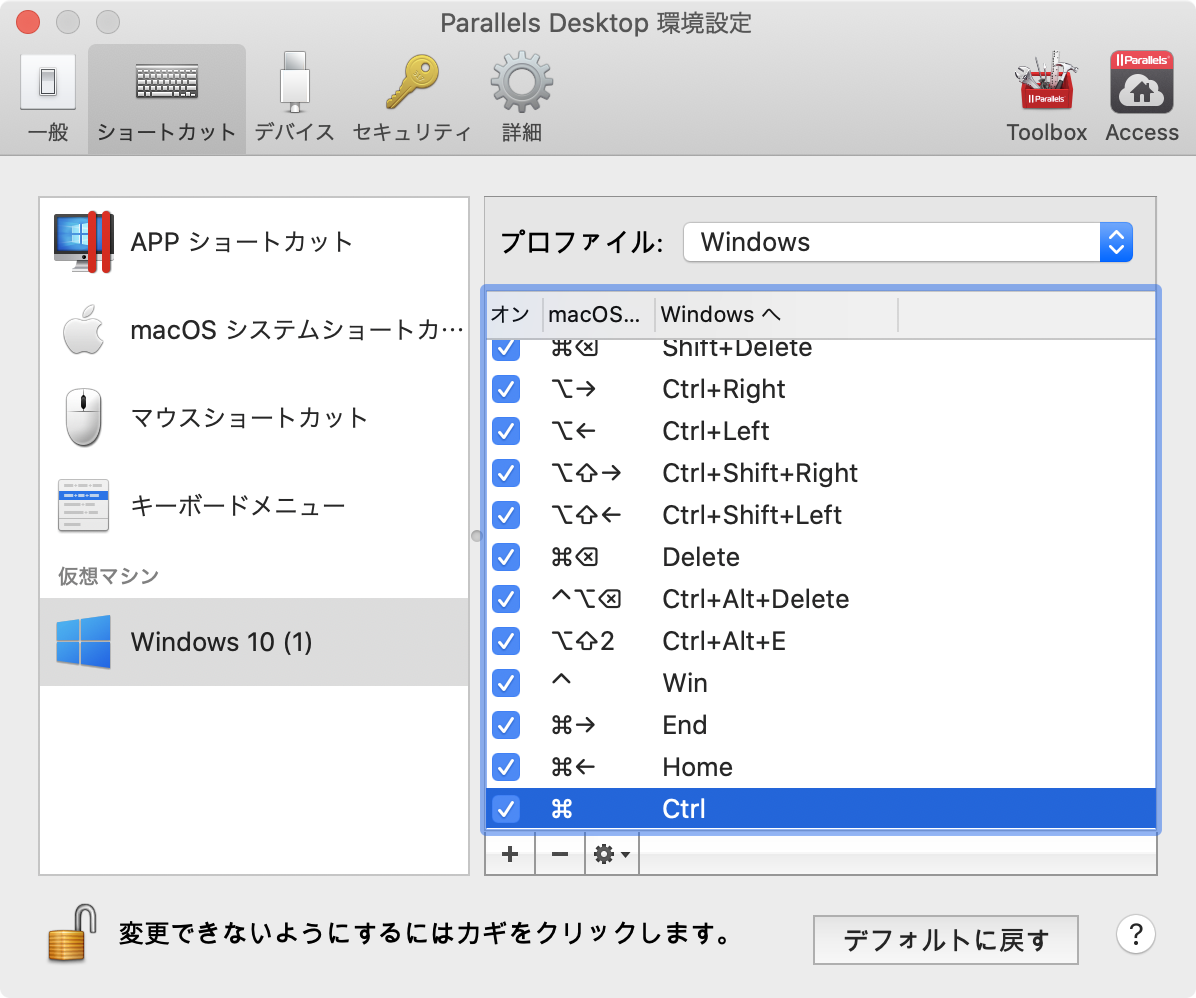1196x998 pixels.
Task: Click the split pane divider handle
Action: (477, 536)
